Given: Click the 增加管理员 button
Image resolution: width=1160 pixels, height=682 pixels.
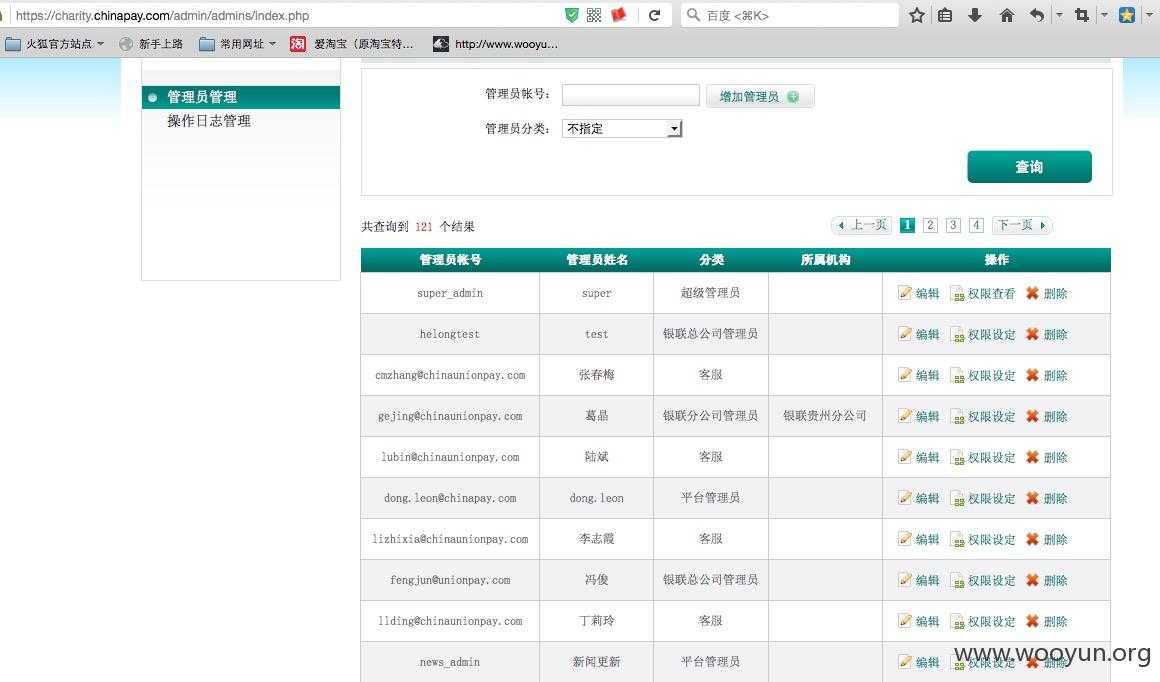Looking at the screenshot, I should pos(760,96).
